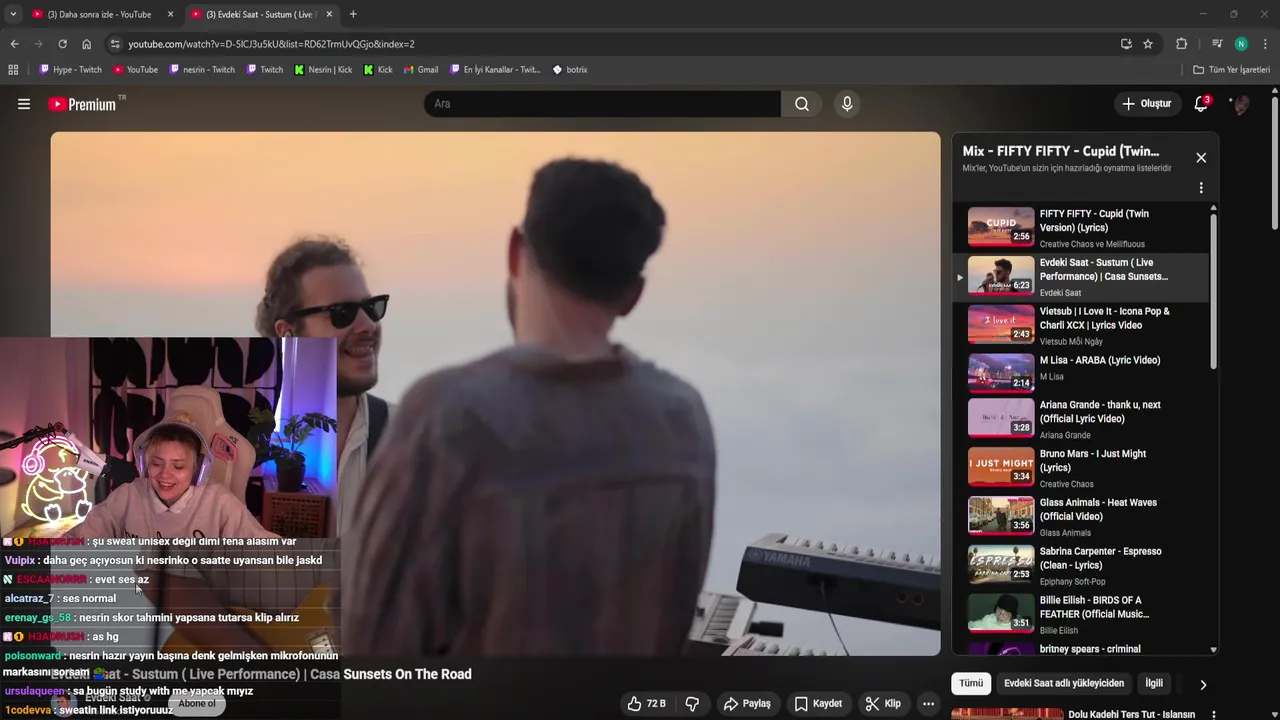Go to browser home page
This screenshot has height=720, width=1280.
click(x=86, y=44)
